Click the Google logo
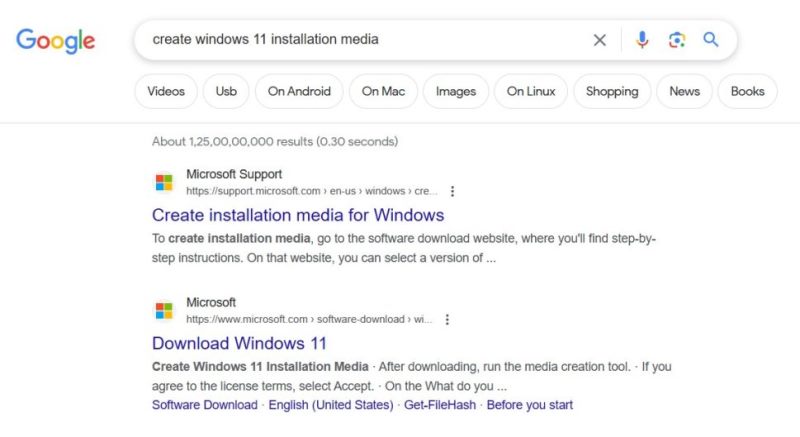This screenshot has height=437, width=800. click(55, 41)
